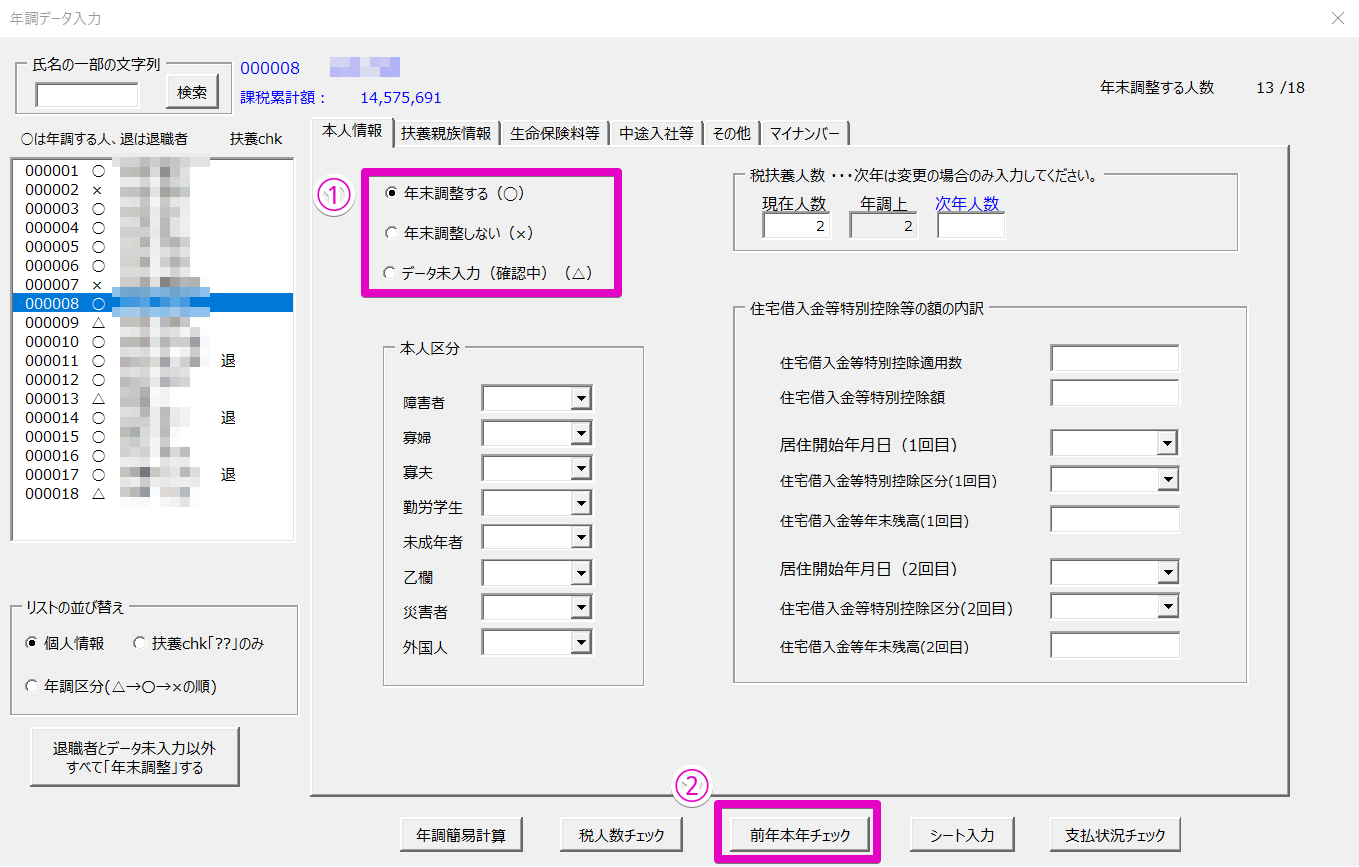This screenshot has width=1359, height=867.
Task: Select employee 000016 in list
Action: point(153,456)
